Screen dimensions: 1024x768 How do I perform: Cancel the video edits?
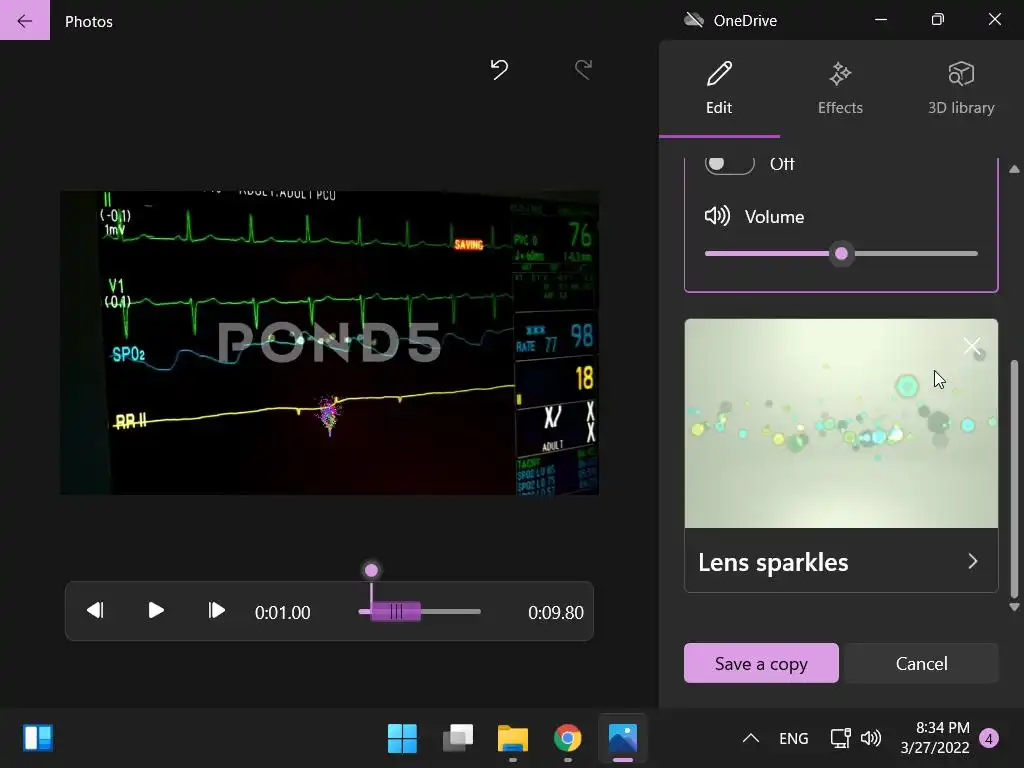coord(921,664)
